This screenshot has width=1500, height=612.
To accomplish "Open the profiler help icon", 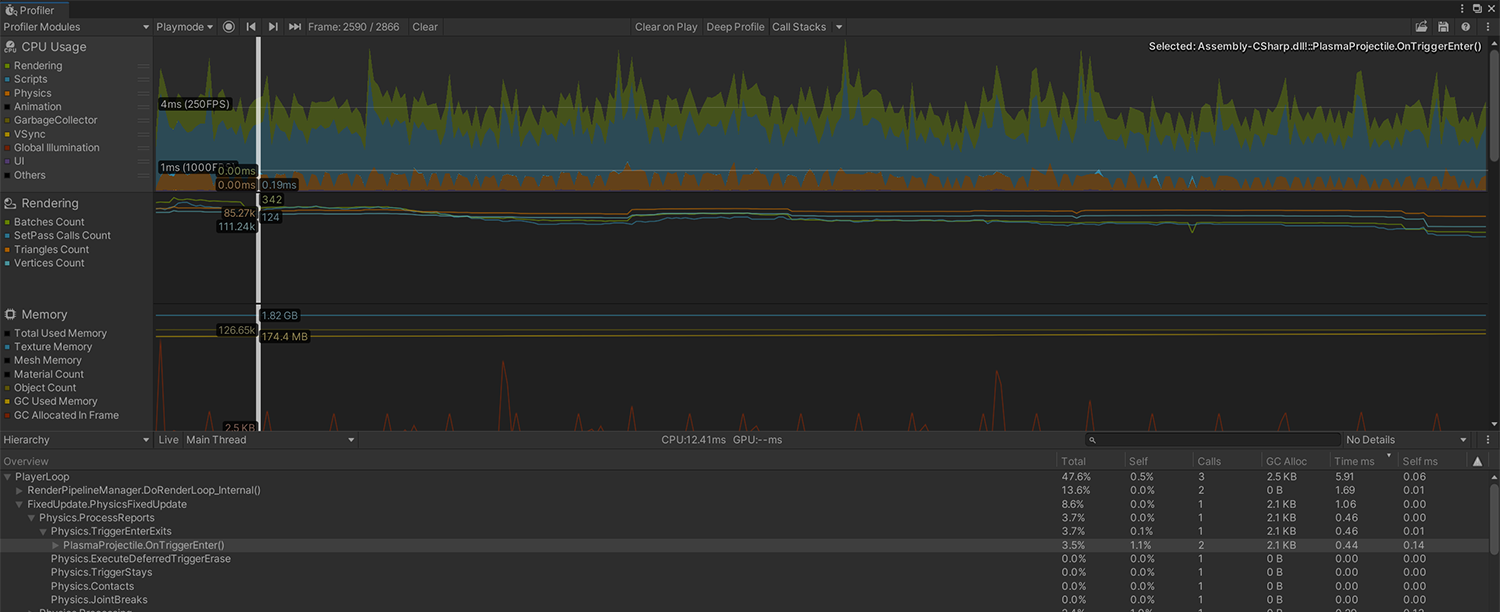I will [1466, 27].
